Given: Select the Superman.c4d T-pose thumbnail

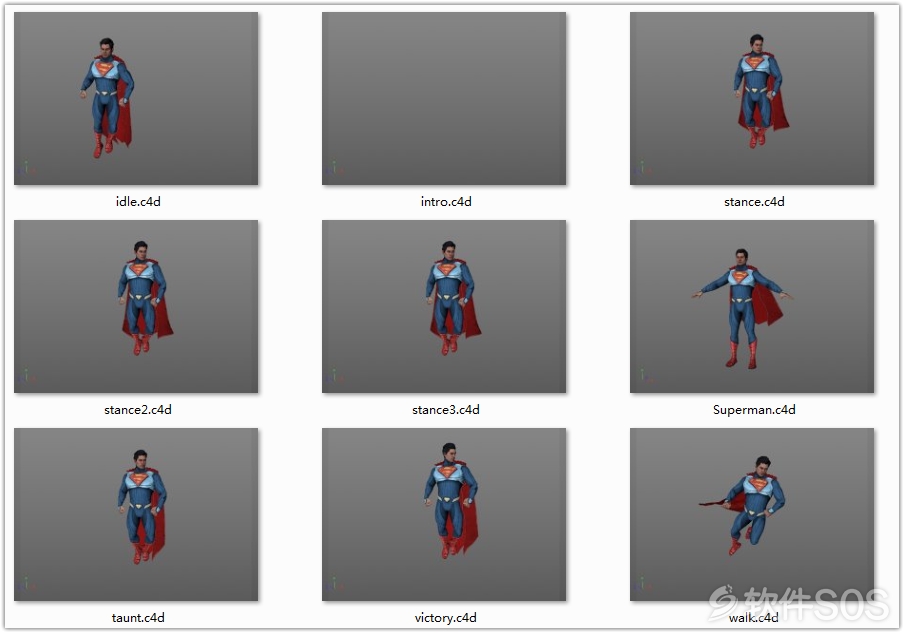Looking at the screenshot, I should coord(752,307).
